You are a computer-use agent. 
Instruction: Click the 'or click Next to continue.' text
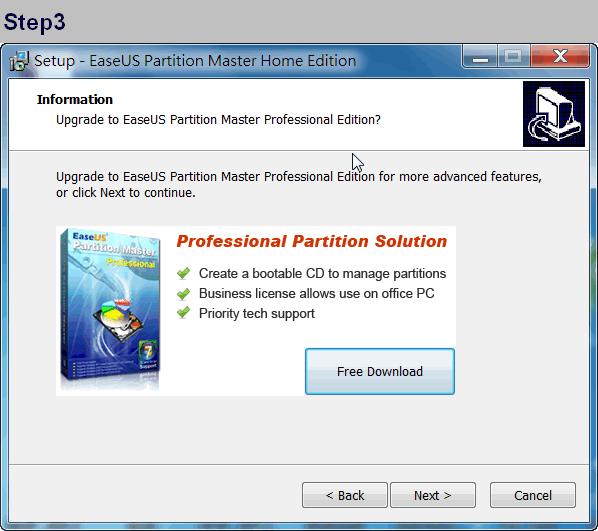[126, 193]
